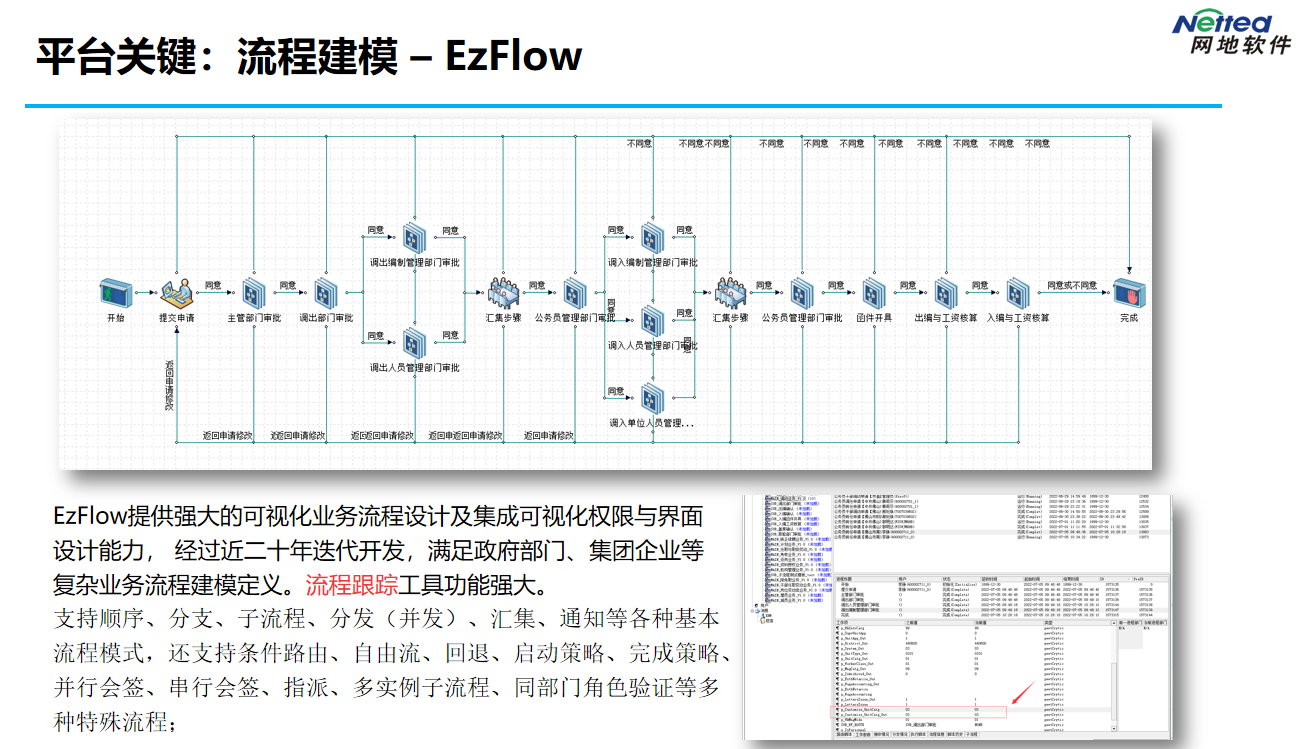Image resolution: width=1299 pixels, height=749 pixels.
Task: Click the vertical 返回申请修改 connector label
Action: (170, 386)
